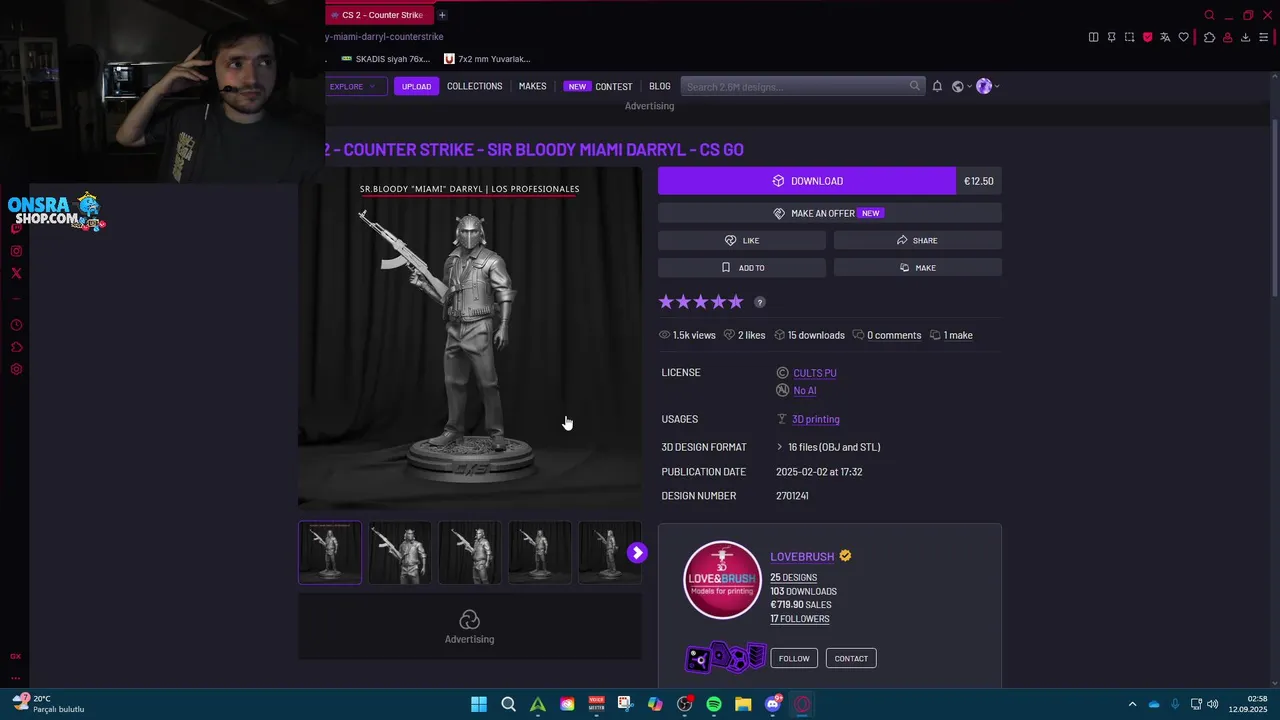Open Discord from the taskbar

tap(772, 704)
